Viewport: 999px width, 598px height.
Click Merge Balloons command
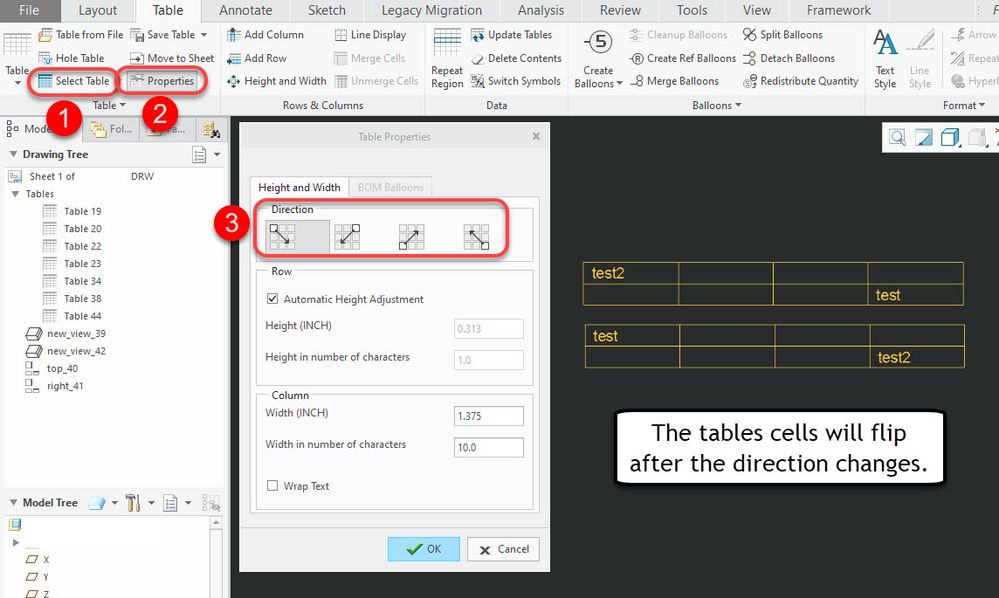click(674, 81)
